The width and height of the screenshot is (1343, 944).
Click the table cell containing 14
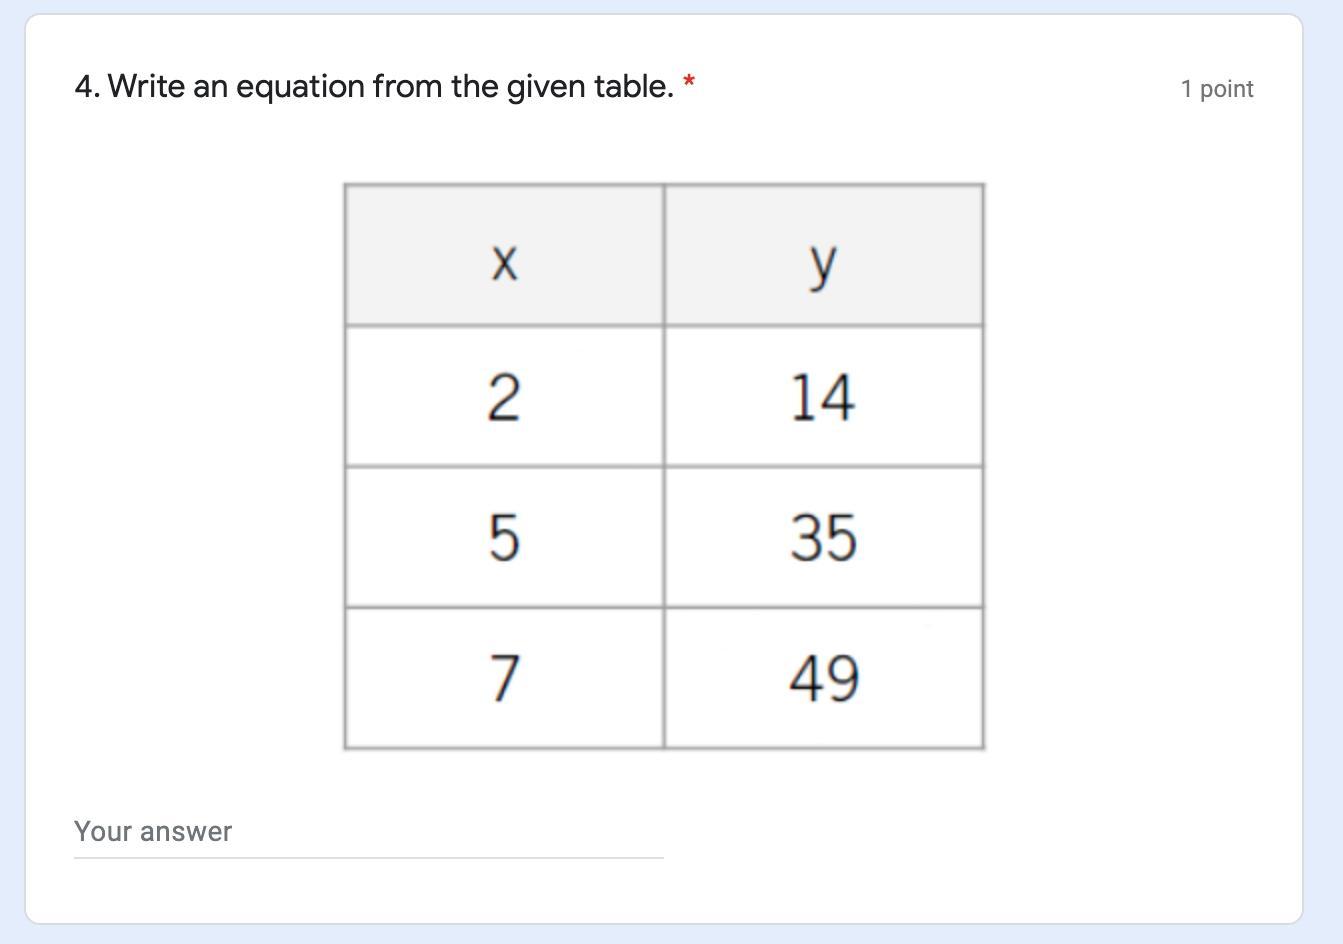[x=823, y=397]
